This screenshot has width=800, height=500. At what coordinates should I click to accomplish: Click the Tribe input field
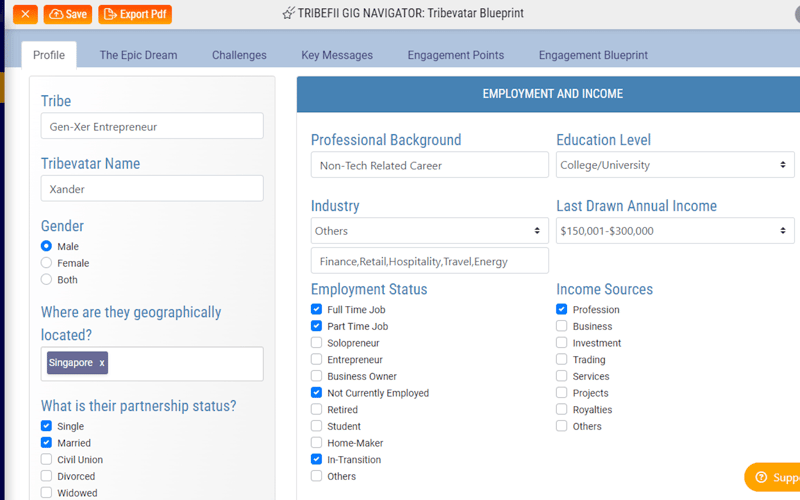(152, 126)
